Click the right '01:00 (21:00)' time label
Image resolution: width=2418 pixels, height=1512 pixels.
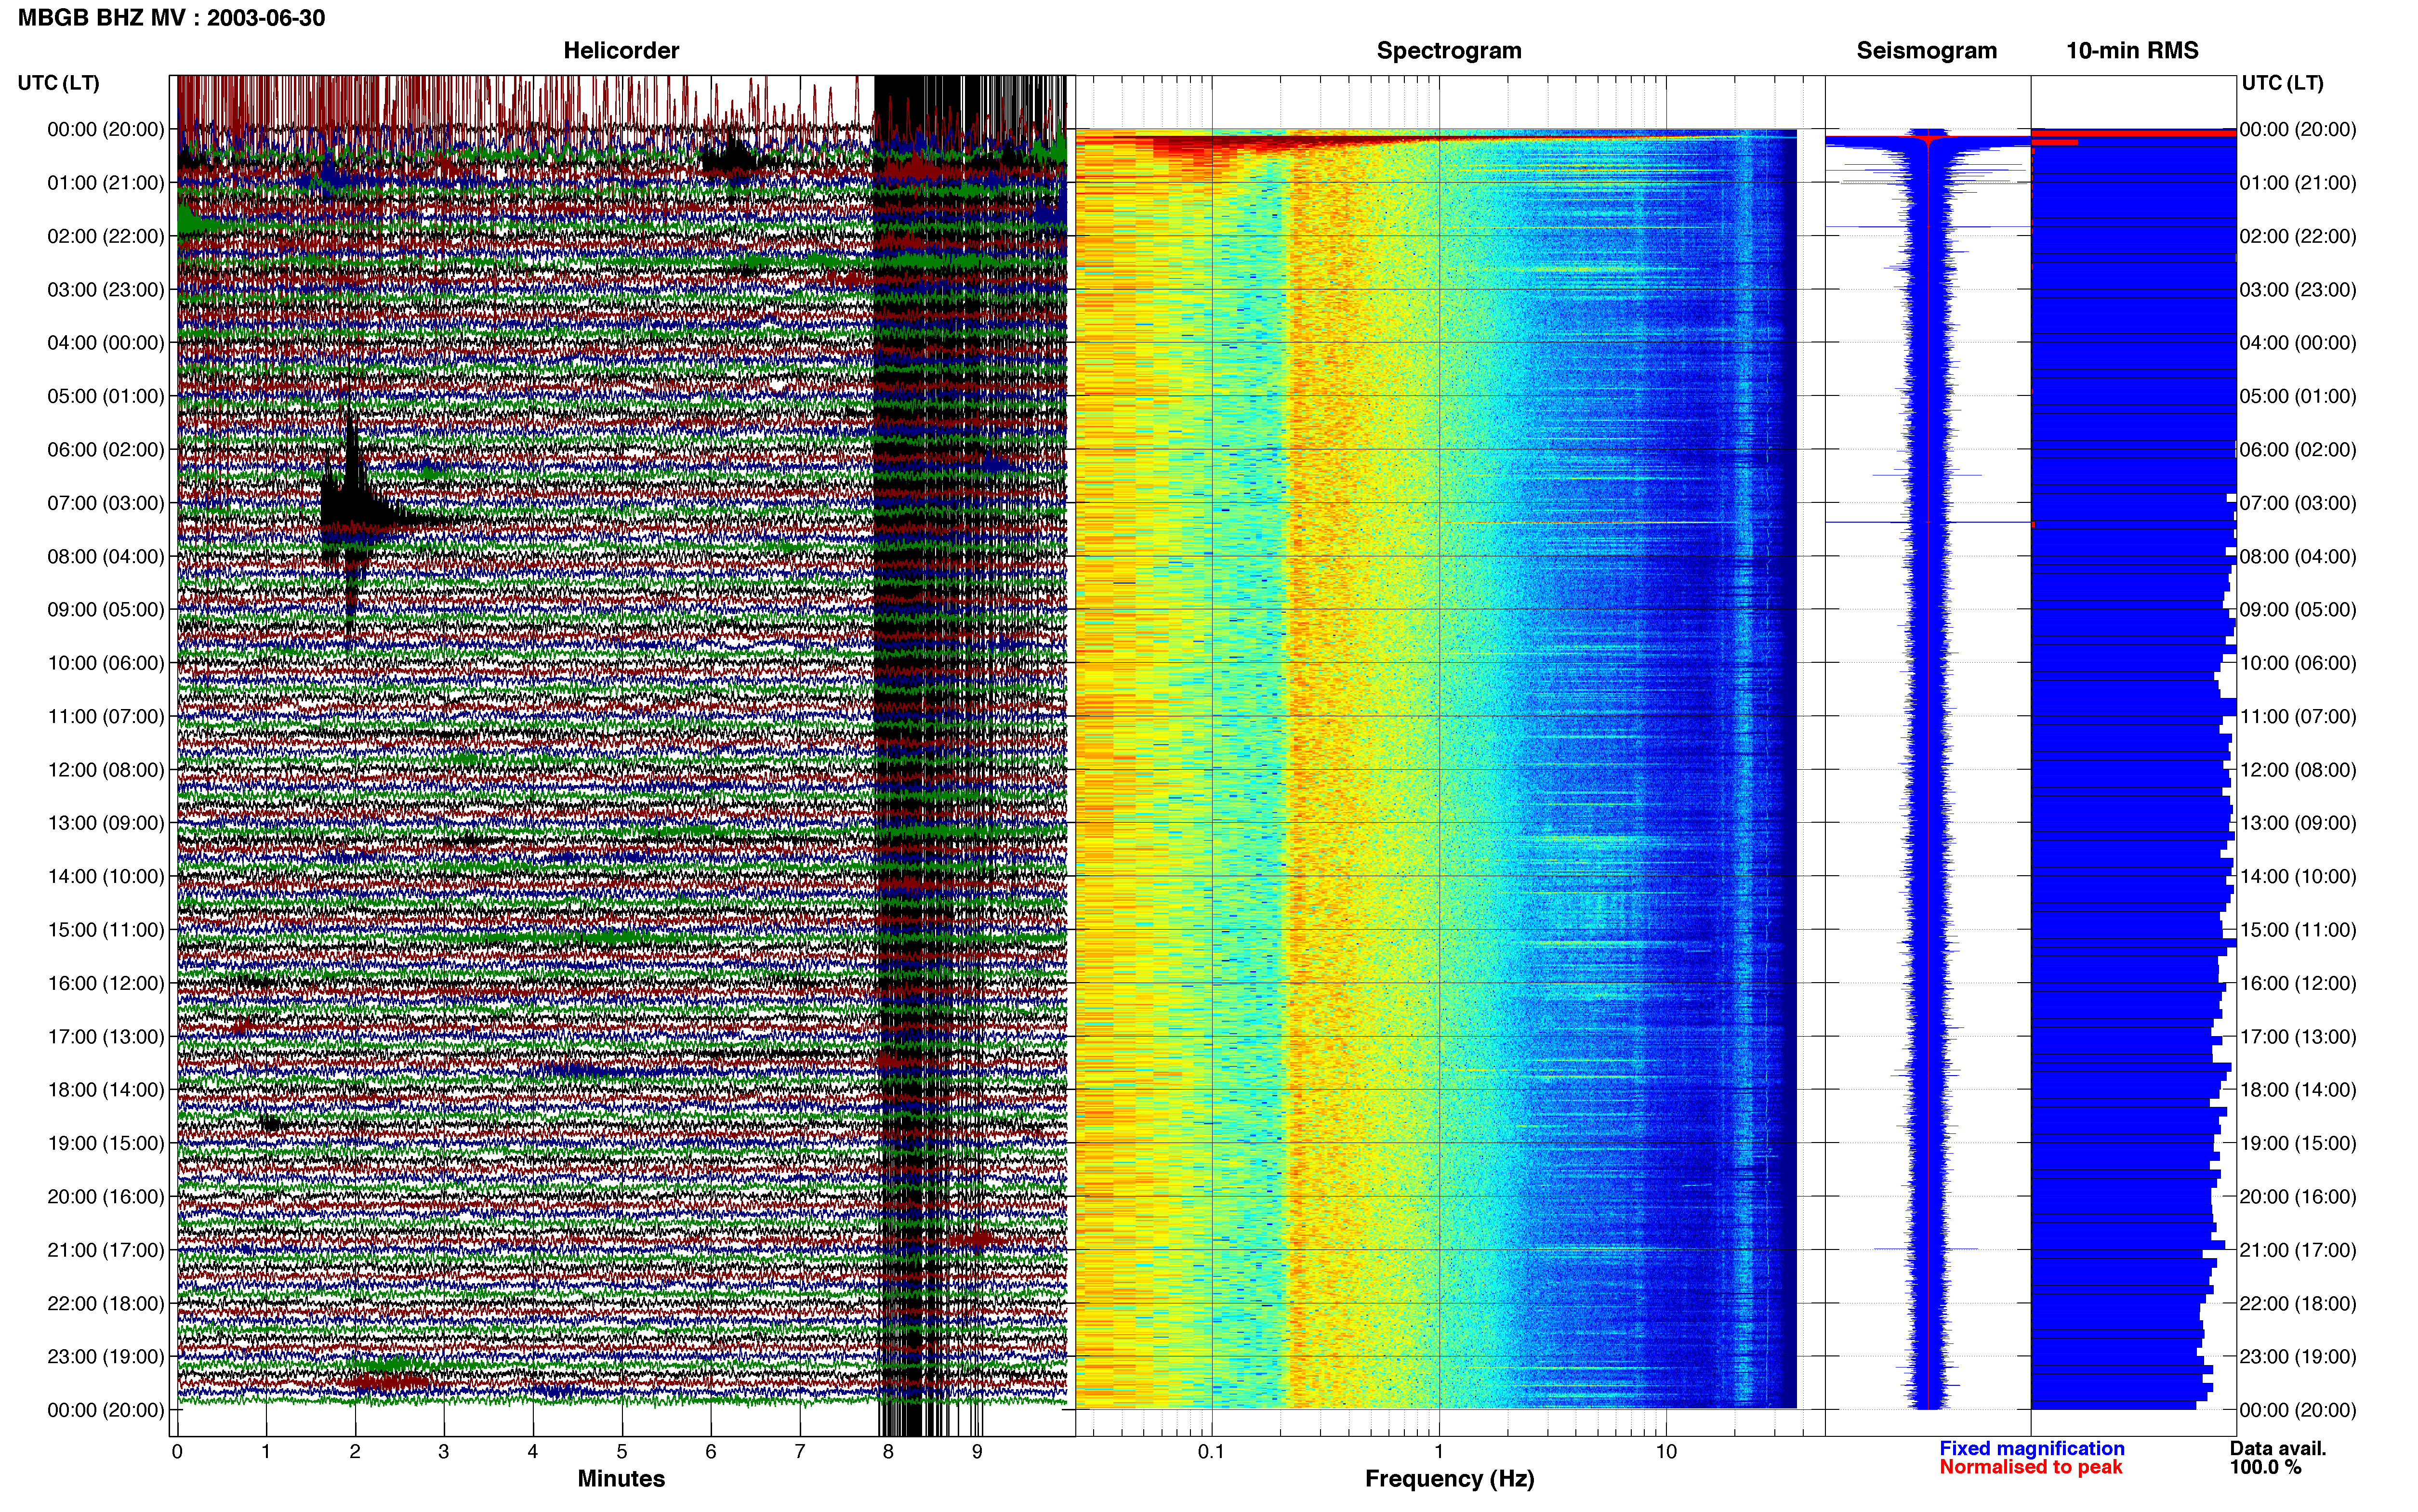point(2298,183)
